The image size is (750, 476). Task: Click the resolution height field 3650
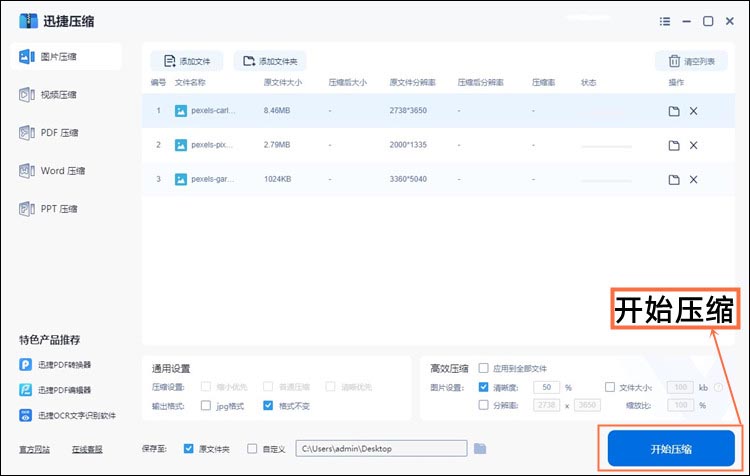587,405
